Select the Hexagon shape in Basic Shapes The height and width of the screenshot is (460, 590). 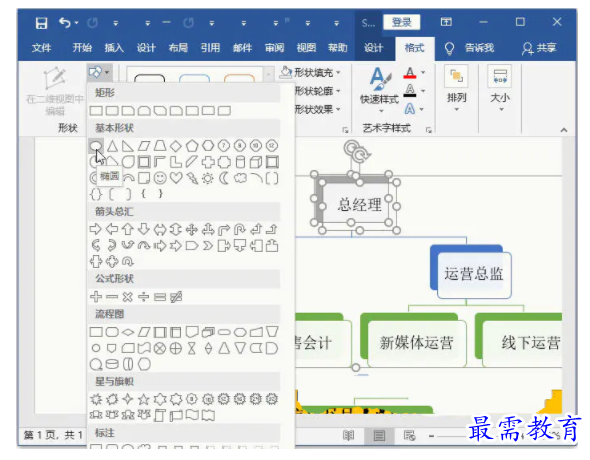208,146
